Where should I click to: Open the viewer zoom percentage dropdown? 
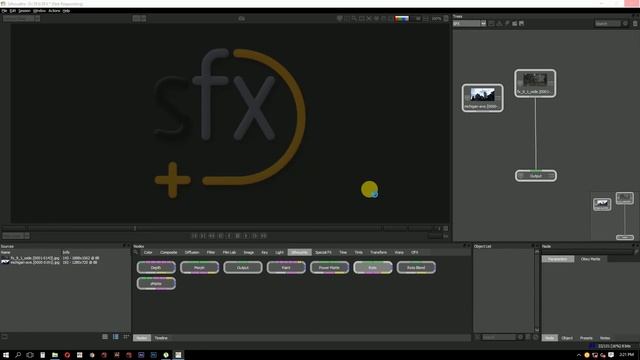click(436, 19)
